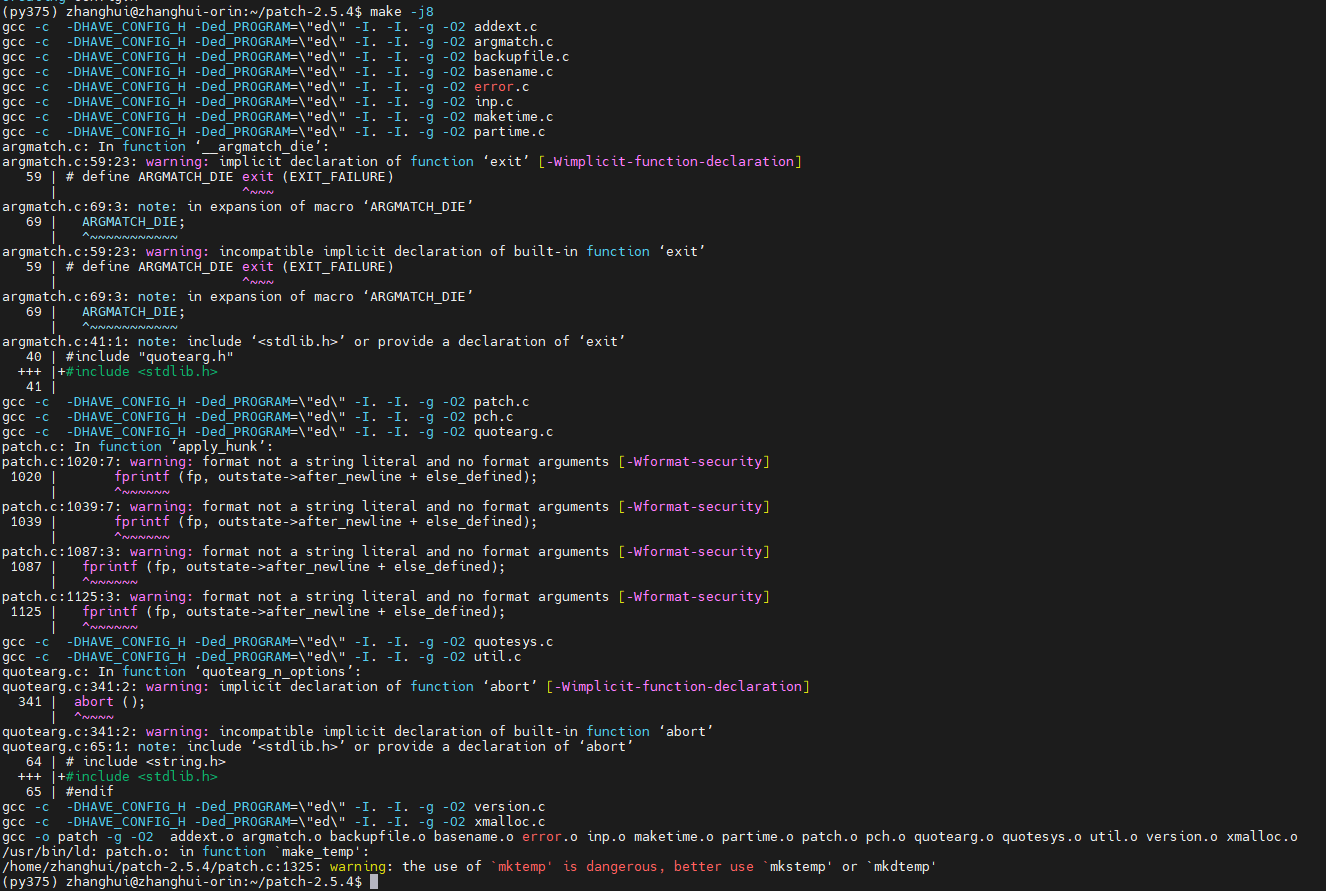Click pch.c in its gcc compile line

pos(494,416)
